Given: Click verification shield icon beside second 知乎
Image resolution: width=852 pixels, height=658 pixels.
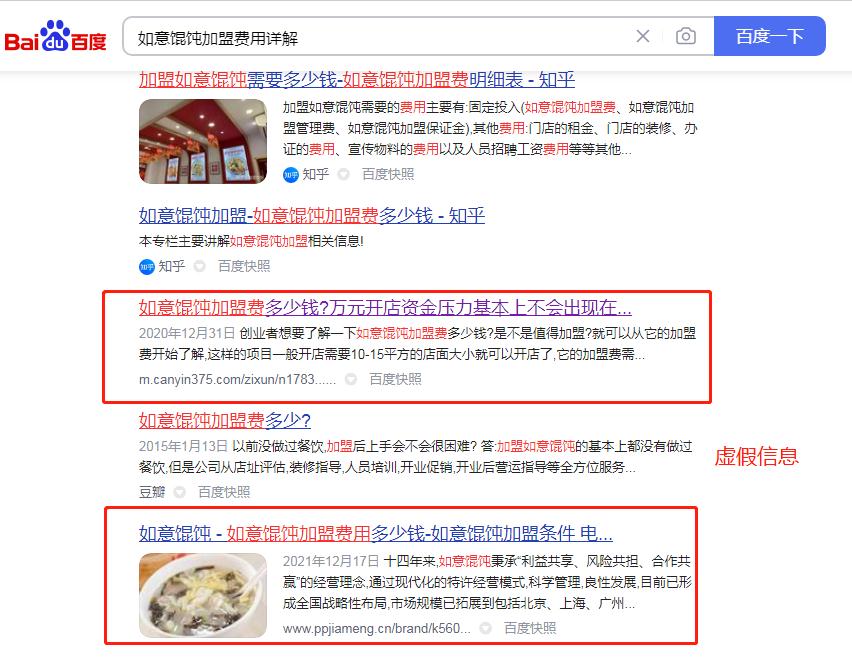Looking at the screenshot, I should click(199, 266).
